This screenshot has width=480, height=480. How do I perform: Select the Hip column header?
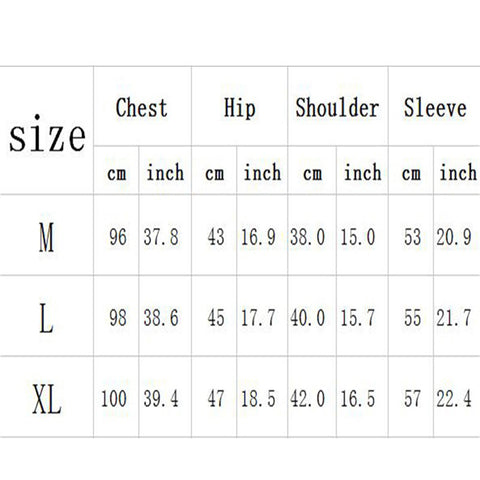240,108
